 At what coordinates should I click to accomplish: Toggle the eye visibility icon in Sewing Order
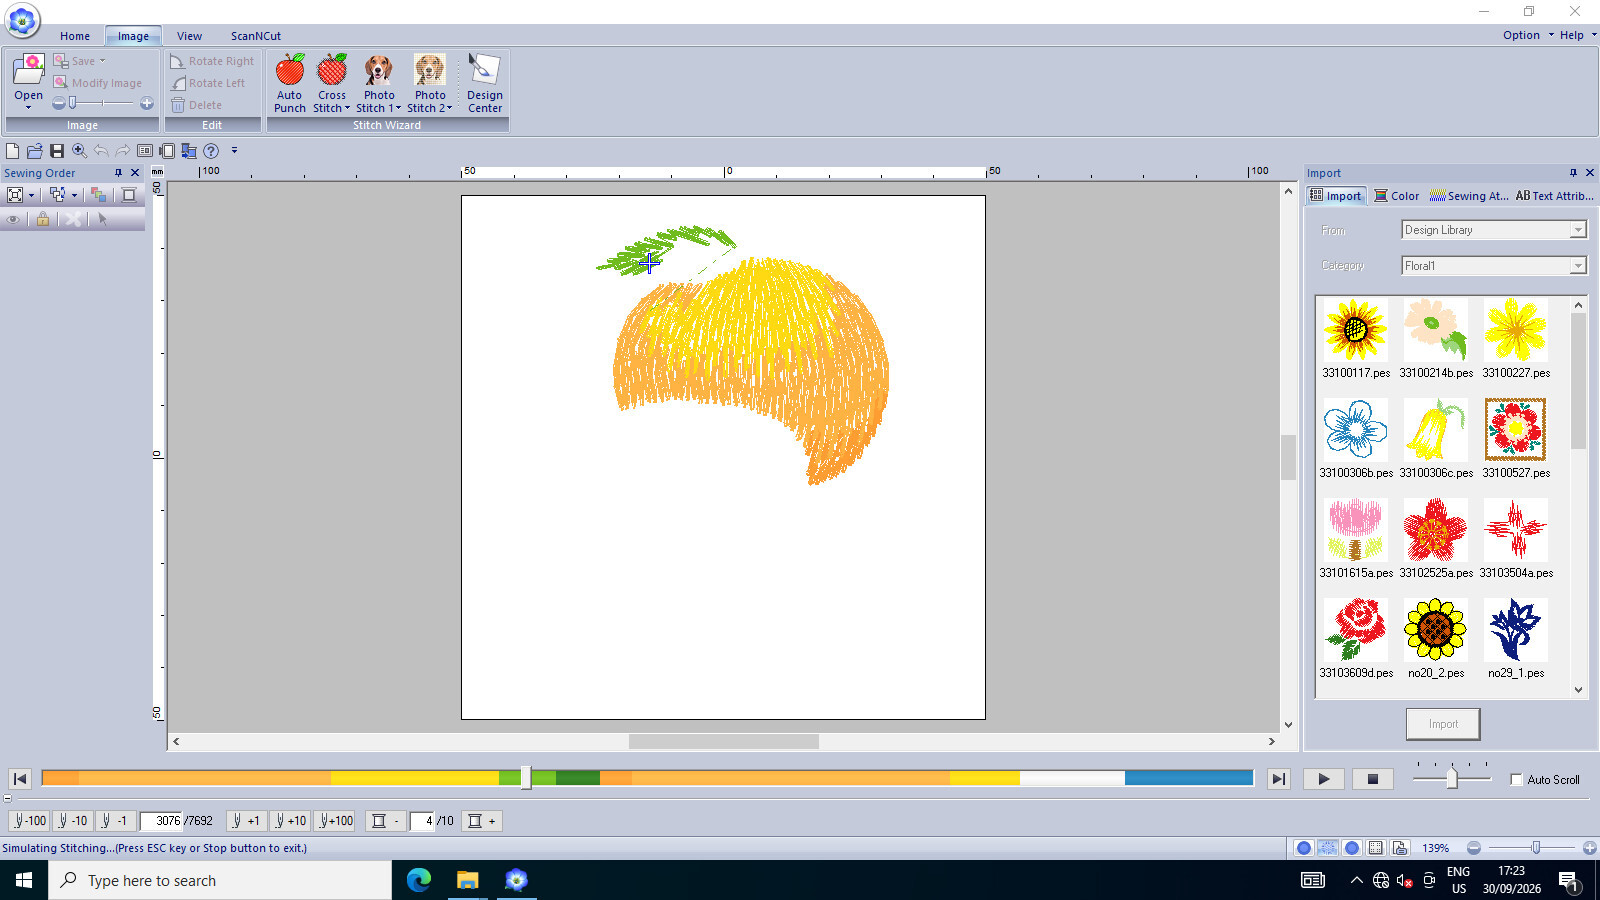point(14,219)
